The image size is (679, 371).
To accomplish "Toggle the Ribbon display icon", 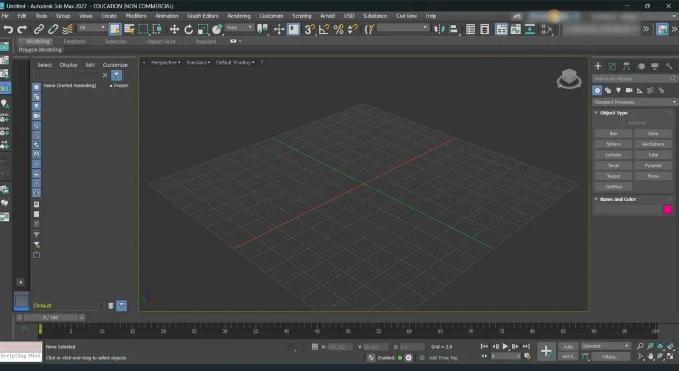I will [x=501, y=29].
